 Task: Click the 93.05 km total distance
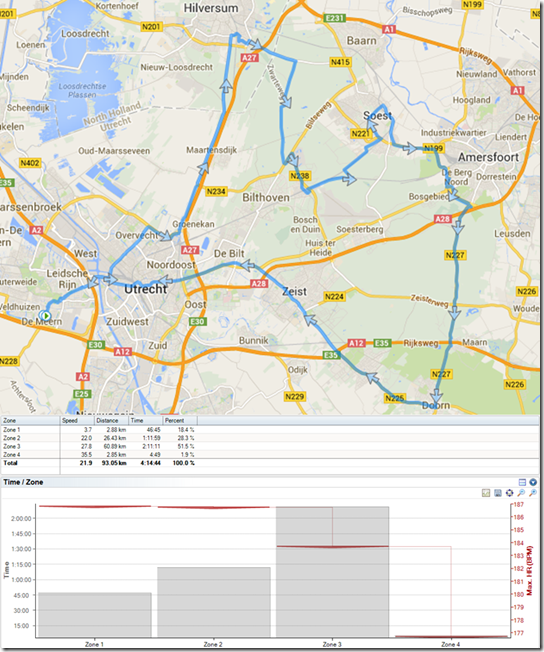pos(114,463)
